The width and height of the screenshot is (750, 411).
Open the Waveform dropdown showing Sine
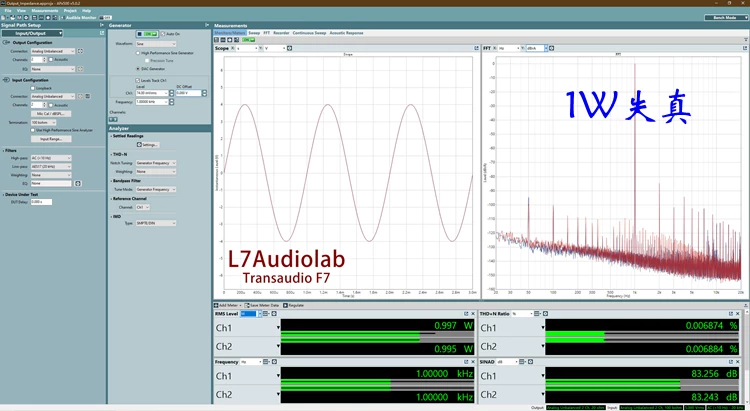point(156,44)
